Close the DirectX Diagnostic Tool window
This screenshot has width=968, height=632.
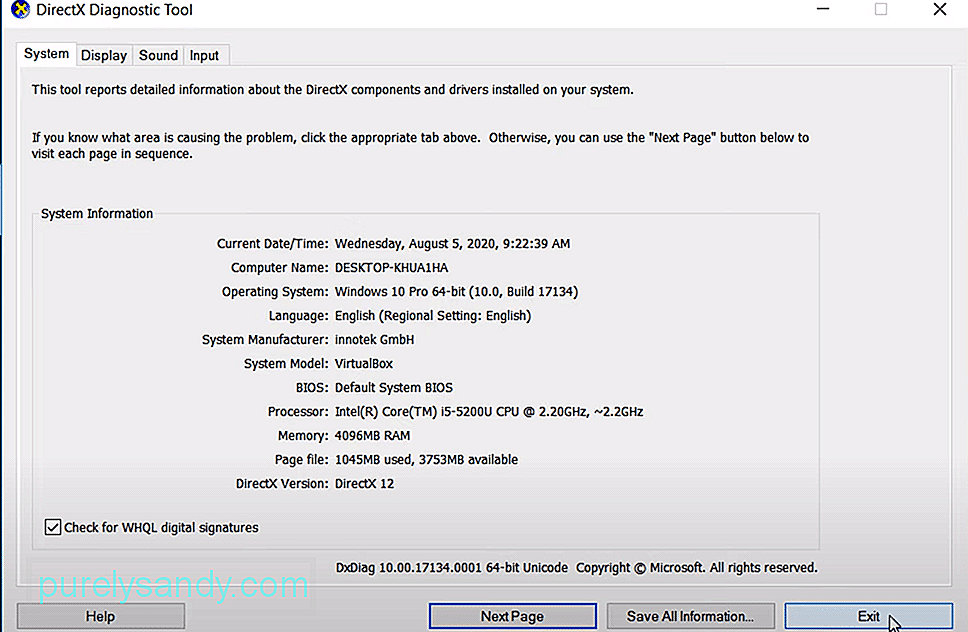click(940, 9)
